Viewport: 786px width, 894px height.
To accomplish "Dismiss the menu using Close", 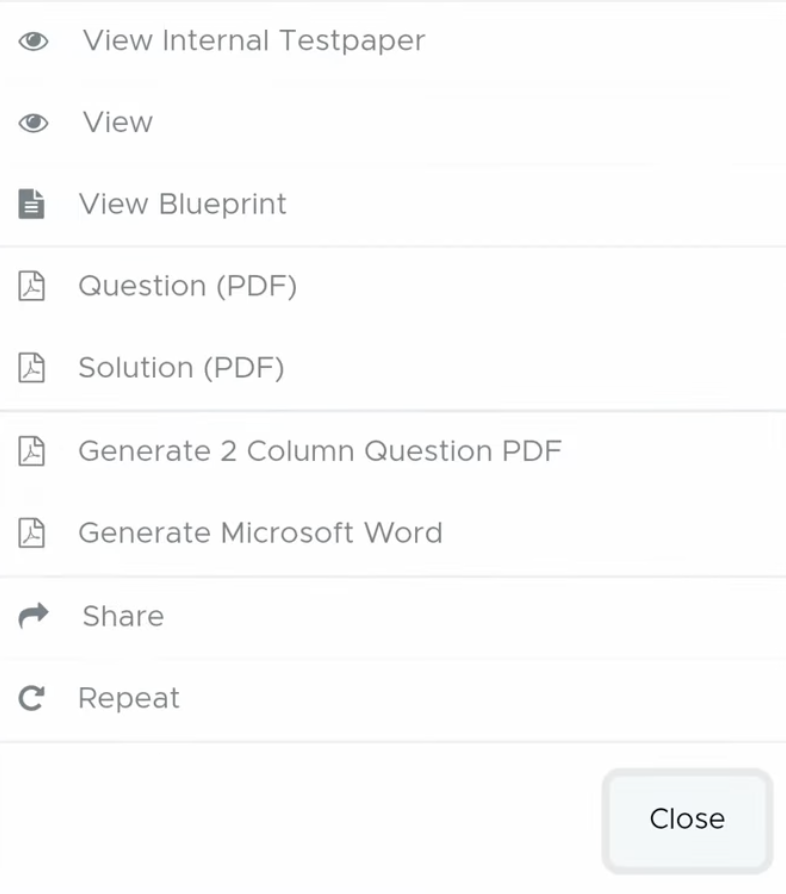I will tap(687, 819).
